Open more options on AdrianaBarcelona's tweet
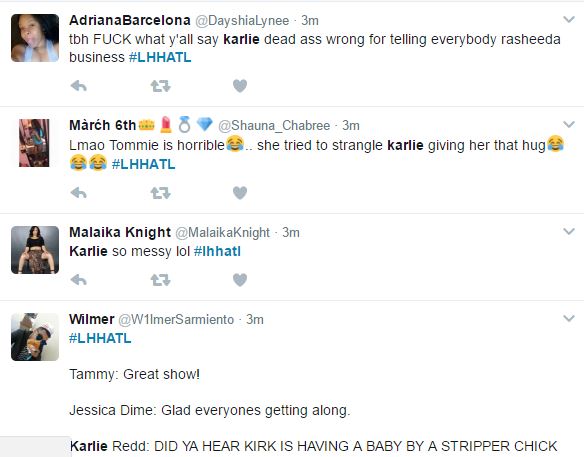The width and height of the screenshot is (584, 457). (569, 19)
